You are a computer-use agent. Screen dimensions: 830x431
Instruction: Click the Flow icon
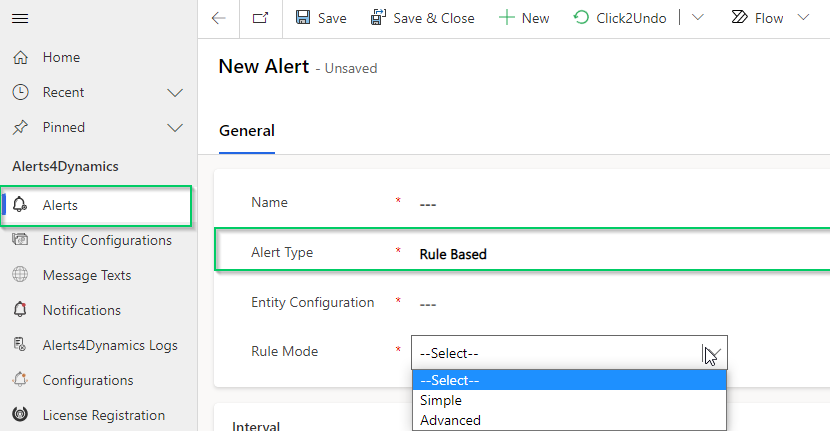pos(739,17)
